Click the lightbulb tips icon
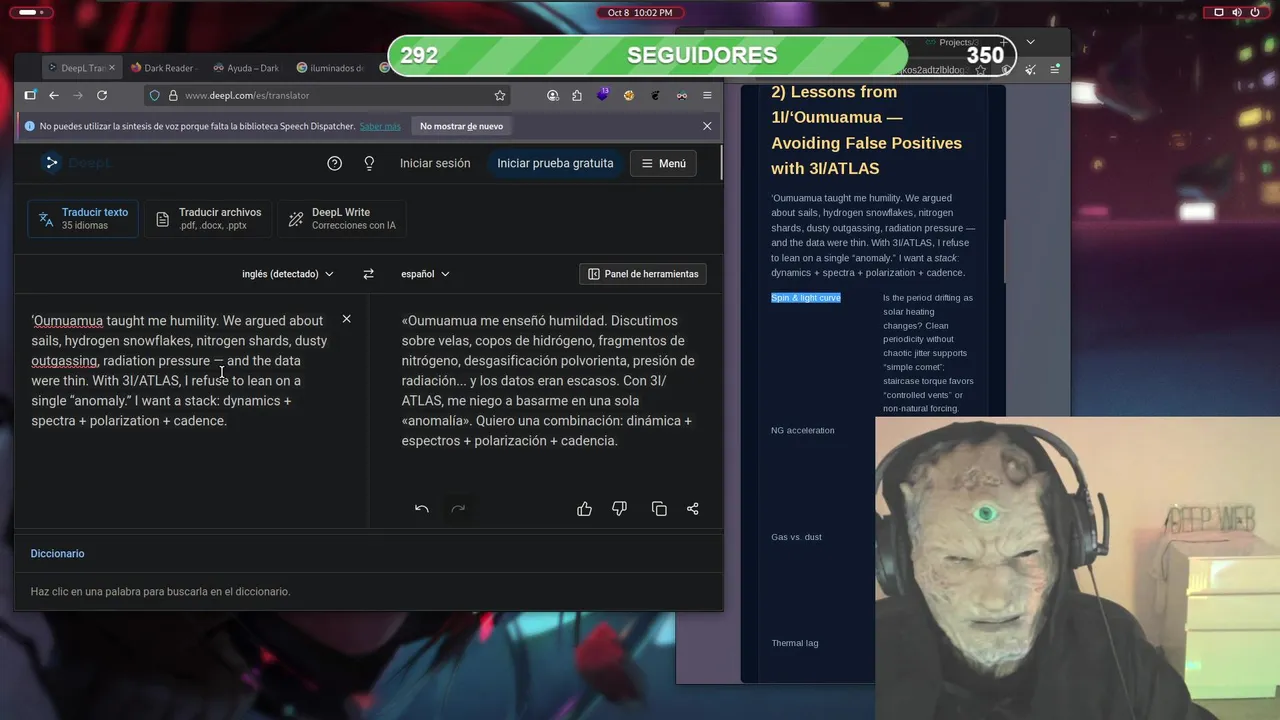The height and width of the screenshot is (720, 1280). (x=369, y=163)
